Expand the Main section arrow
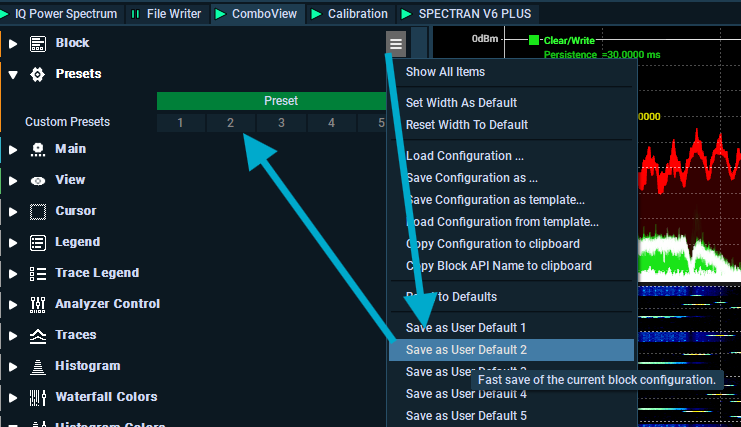Viewport: 741px width, 427px height. coord(13,150)
